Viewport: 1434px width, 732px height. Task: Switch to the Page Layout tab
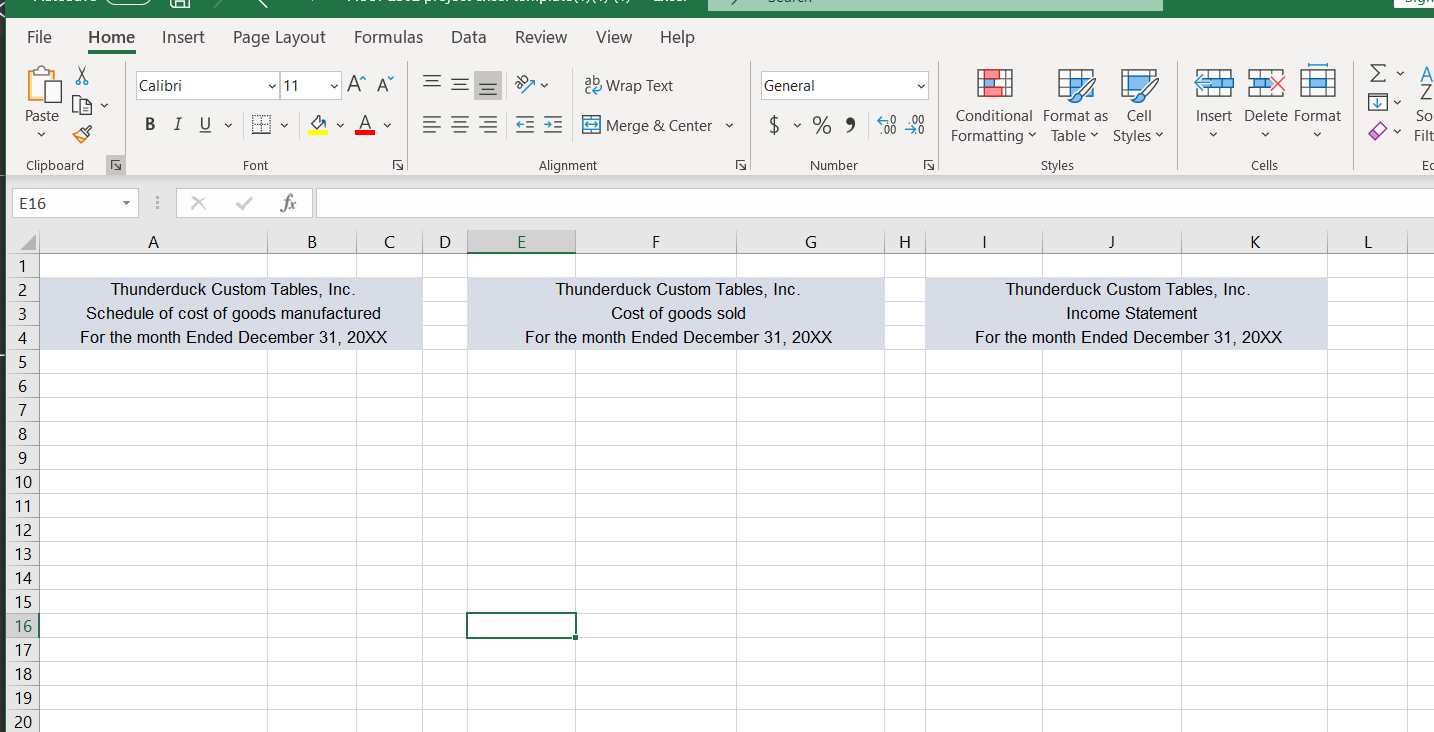click(279, 37)
